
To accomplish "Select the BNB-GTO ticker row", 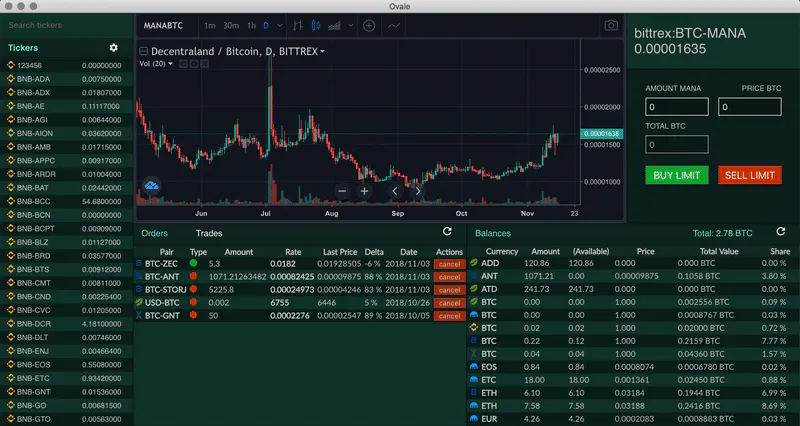I will click(67, 419).
